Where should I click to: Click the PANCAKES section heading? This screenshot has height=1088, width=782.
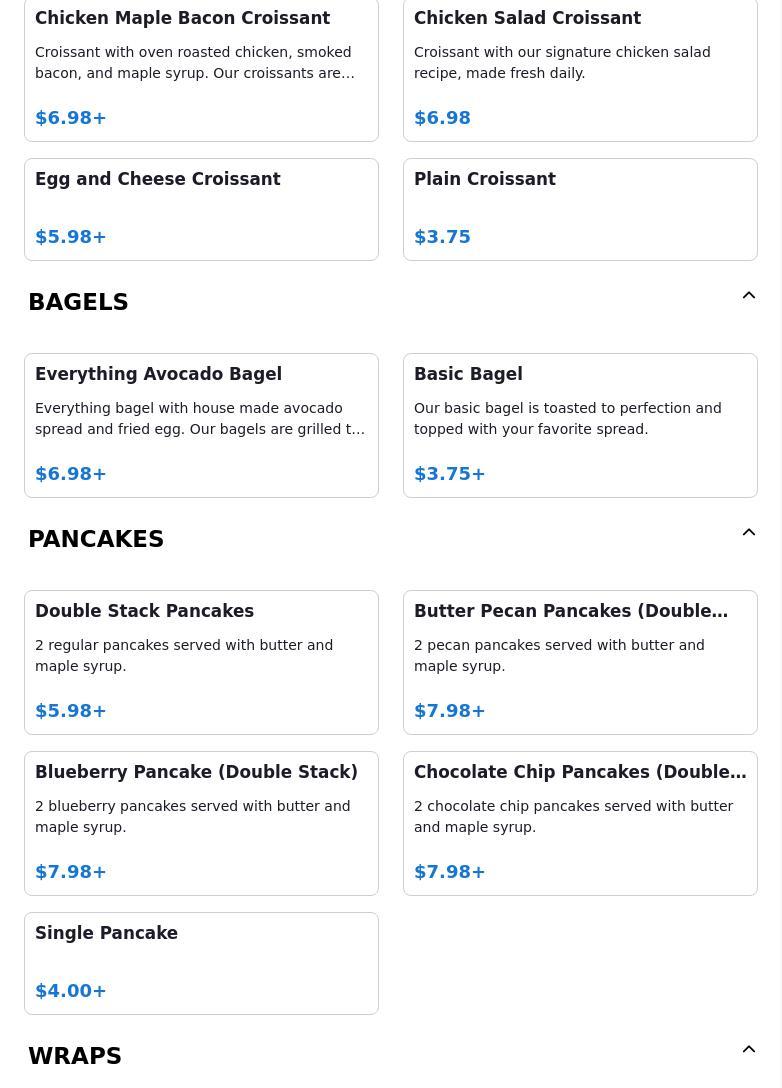(96, 539)
